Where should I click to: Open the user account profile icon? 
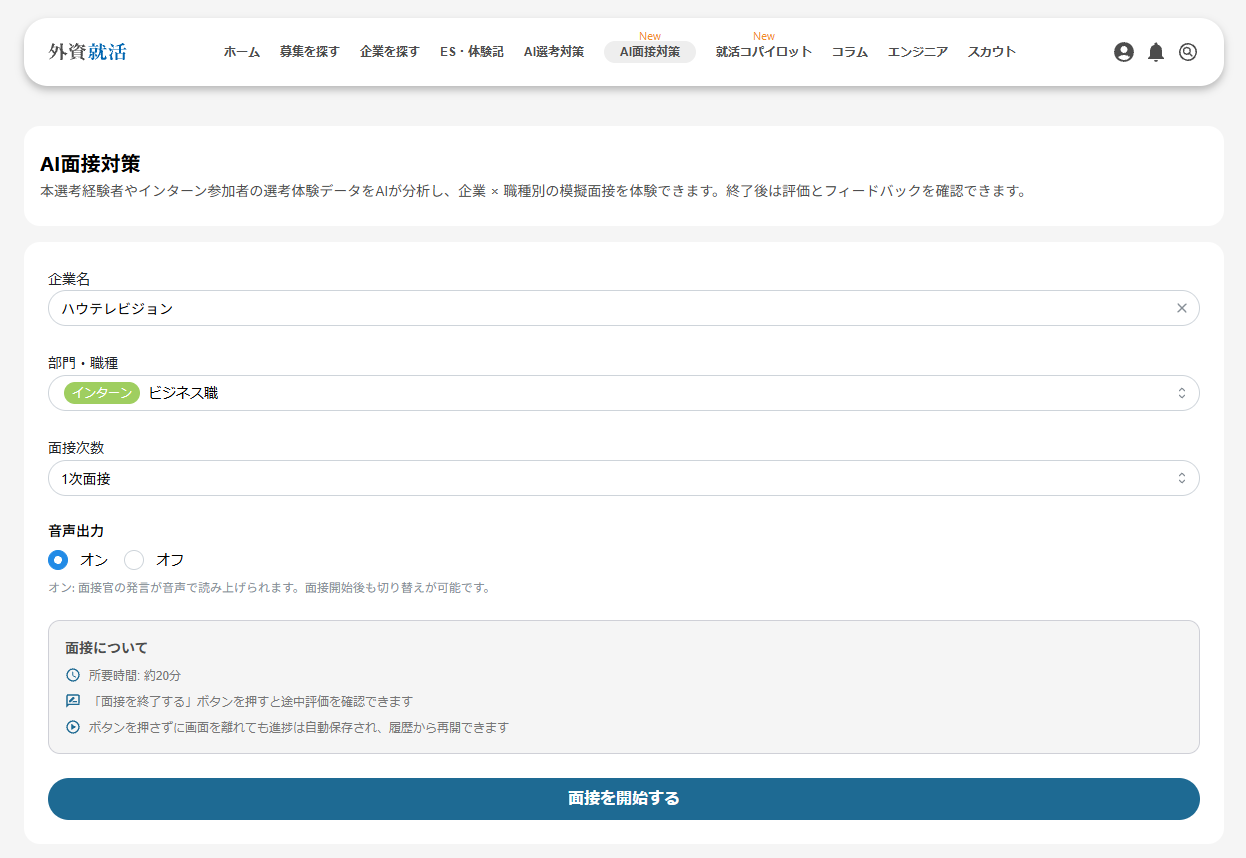point(1124,52)
